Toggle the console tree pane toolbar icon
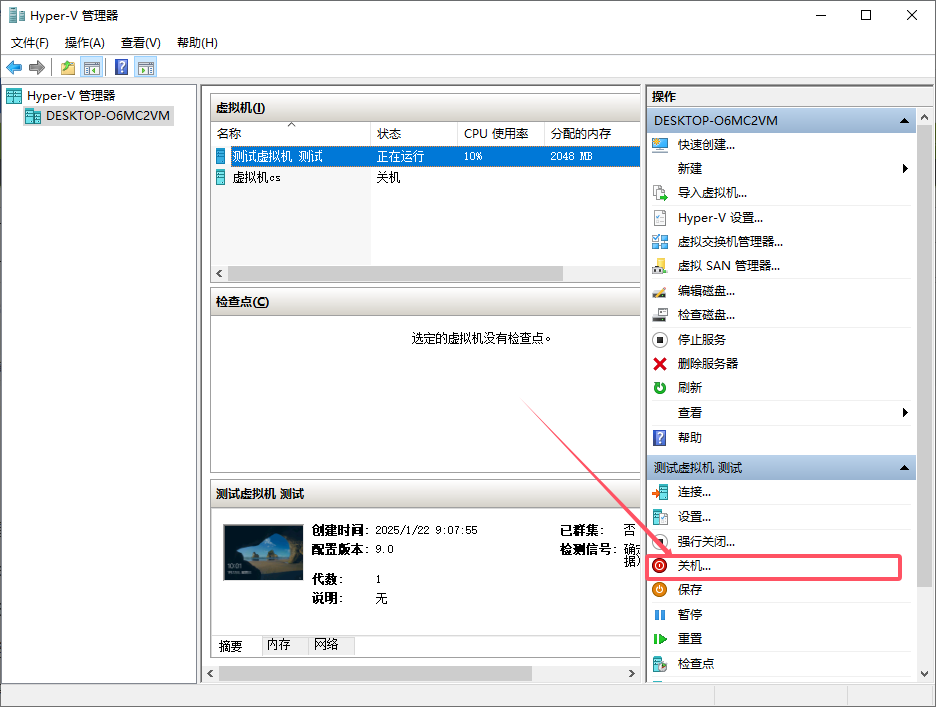The image size is (936, 707). [91, 67]
